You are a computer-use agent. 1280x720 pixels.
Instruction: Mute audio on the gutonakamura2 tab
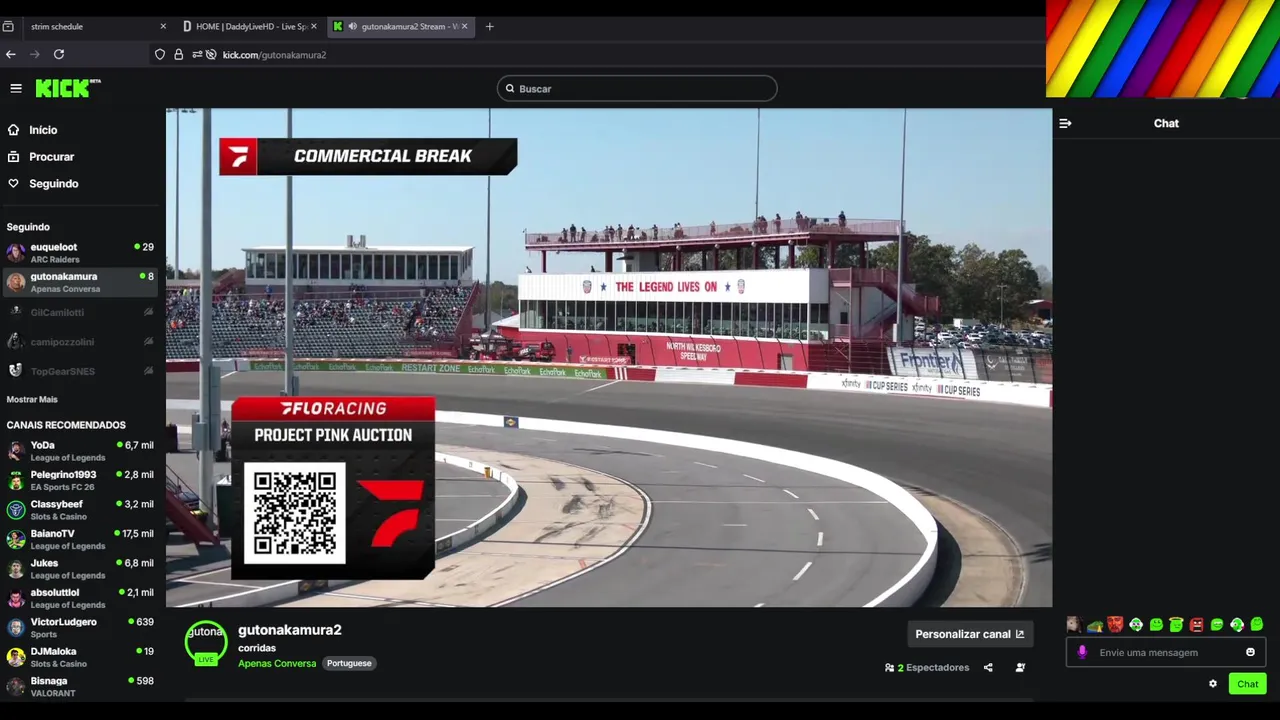[x=352, y=26]
